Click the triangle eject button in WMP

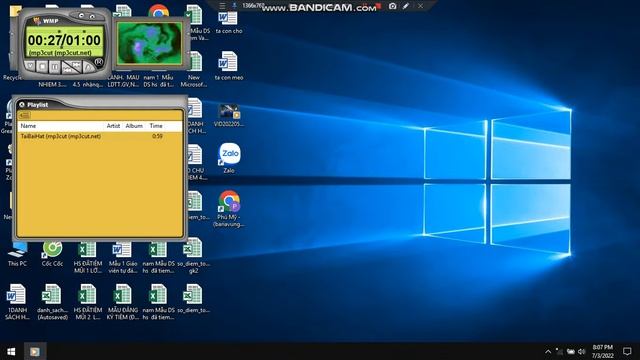click(88, 67)
